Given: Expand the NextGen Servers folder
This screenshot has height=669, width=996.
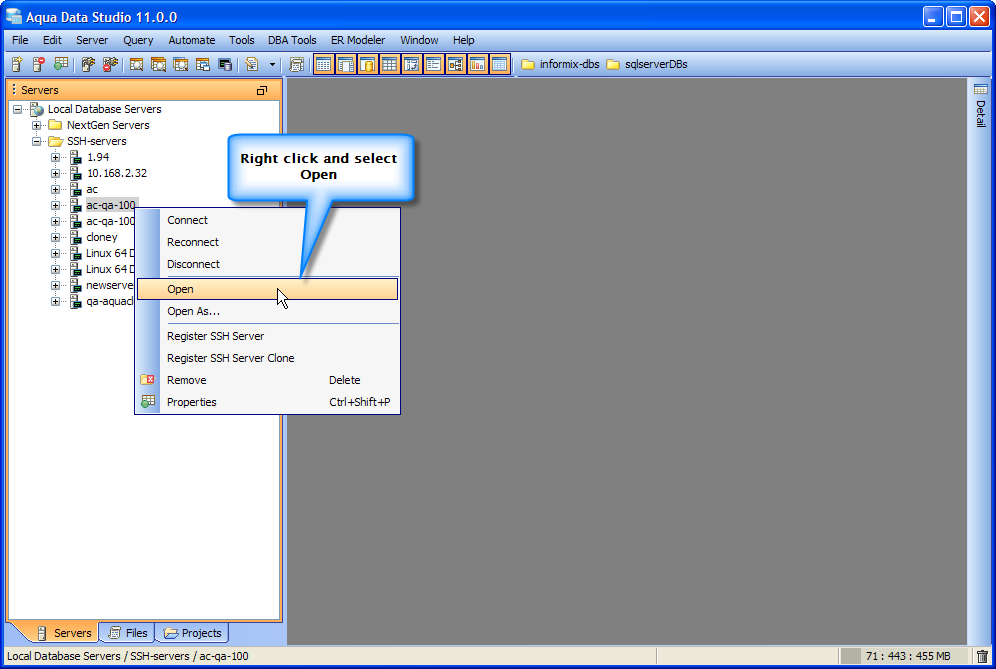Looking at the screenshot, I should [x=37, y=125].
